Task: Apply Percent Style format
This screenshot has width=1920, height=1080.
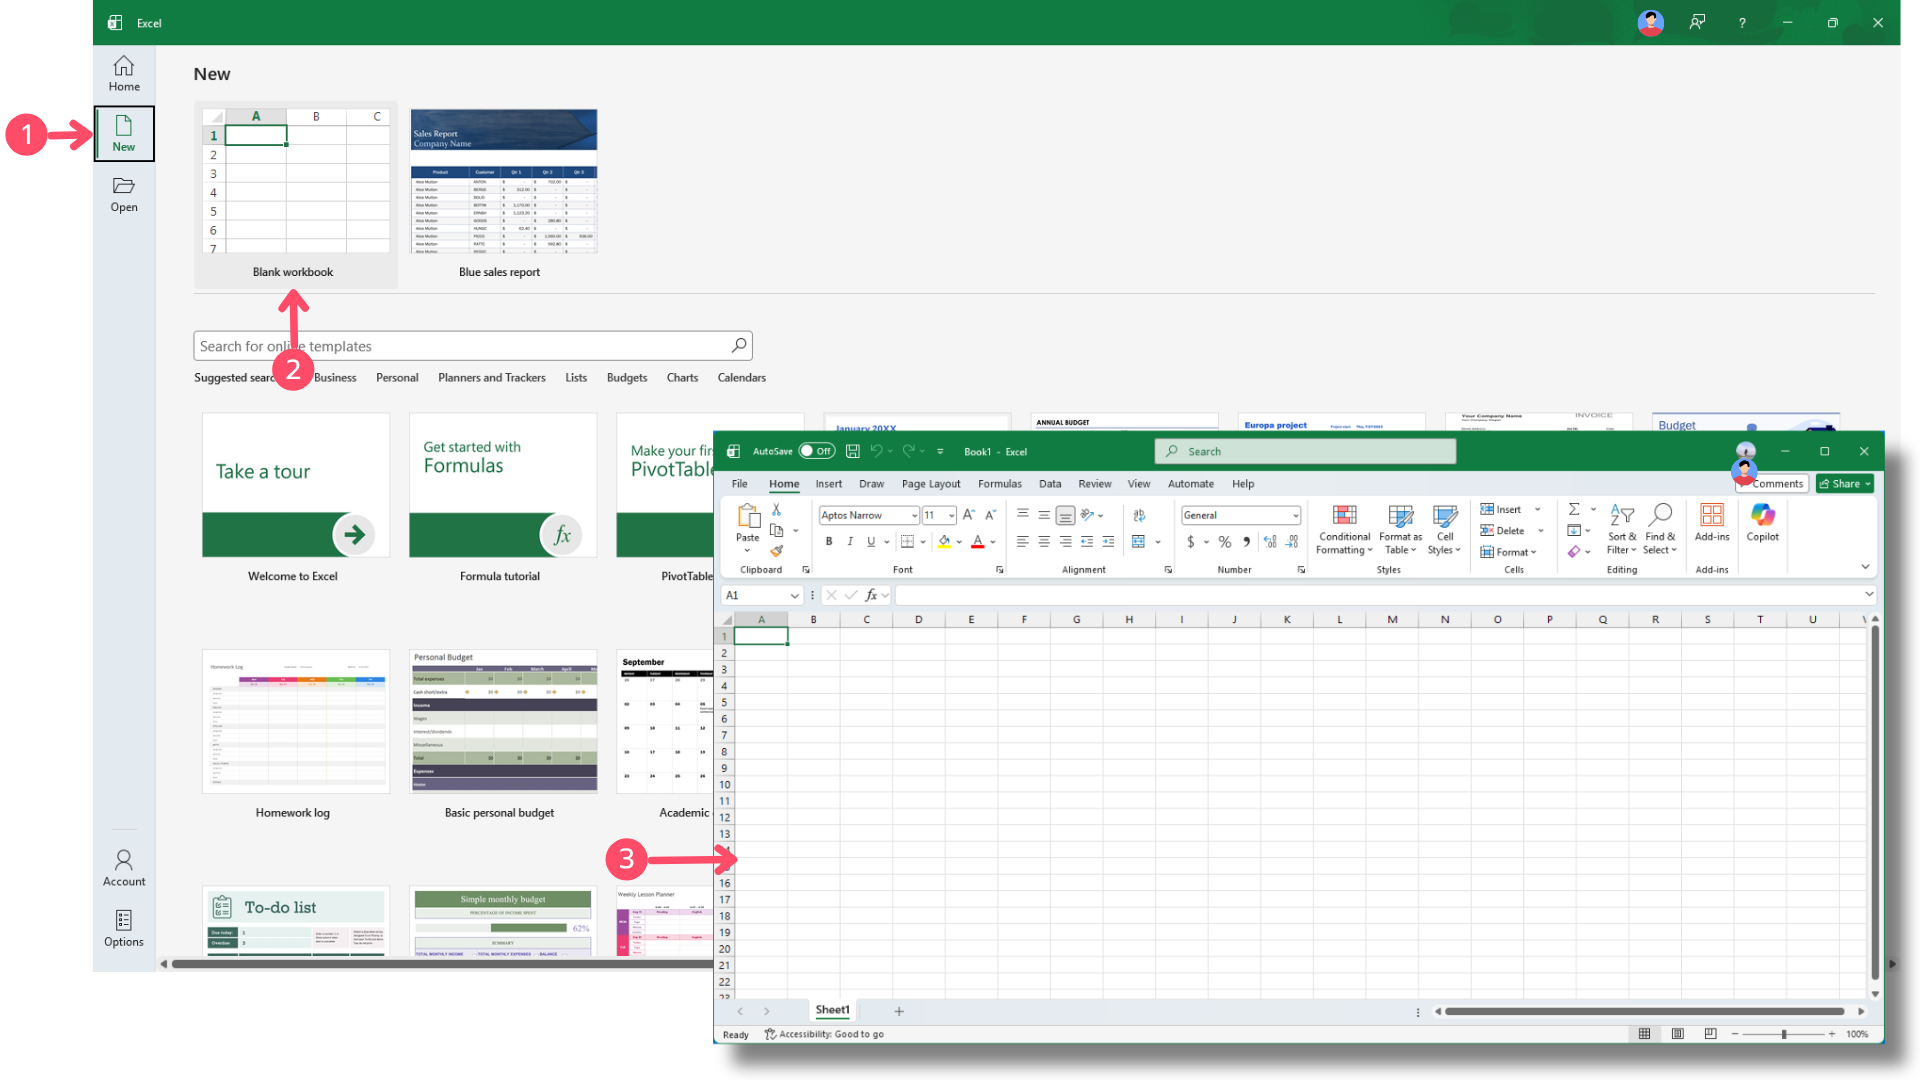Action: pyautogui.click(x=1225, y=541)
